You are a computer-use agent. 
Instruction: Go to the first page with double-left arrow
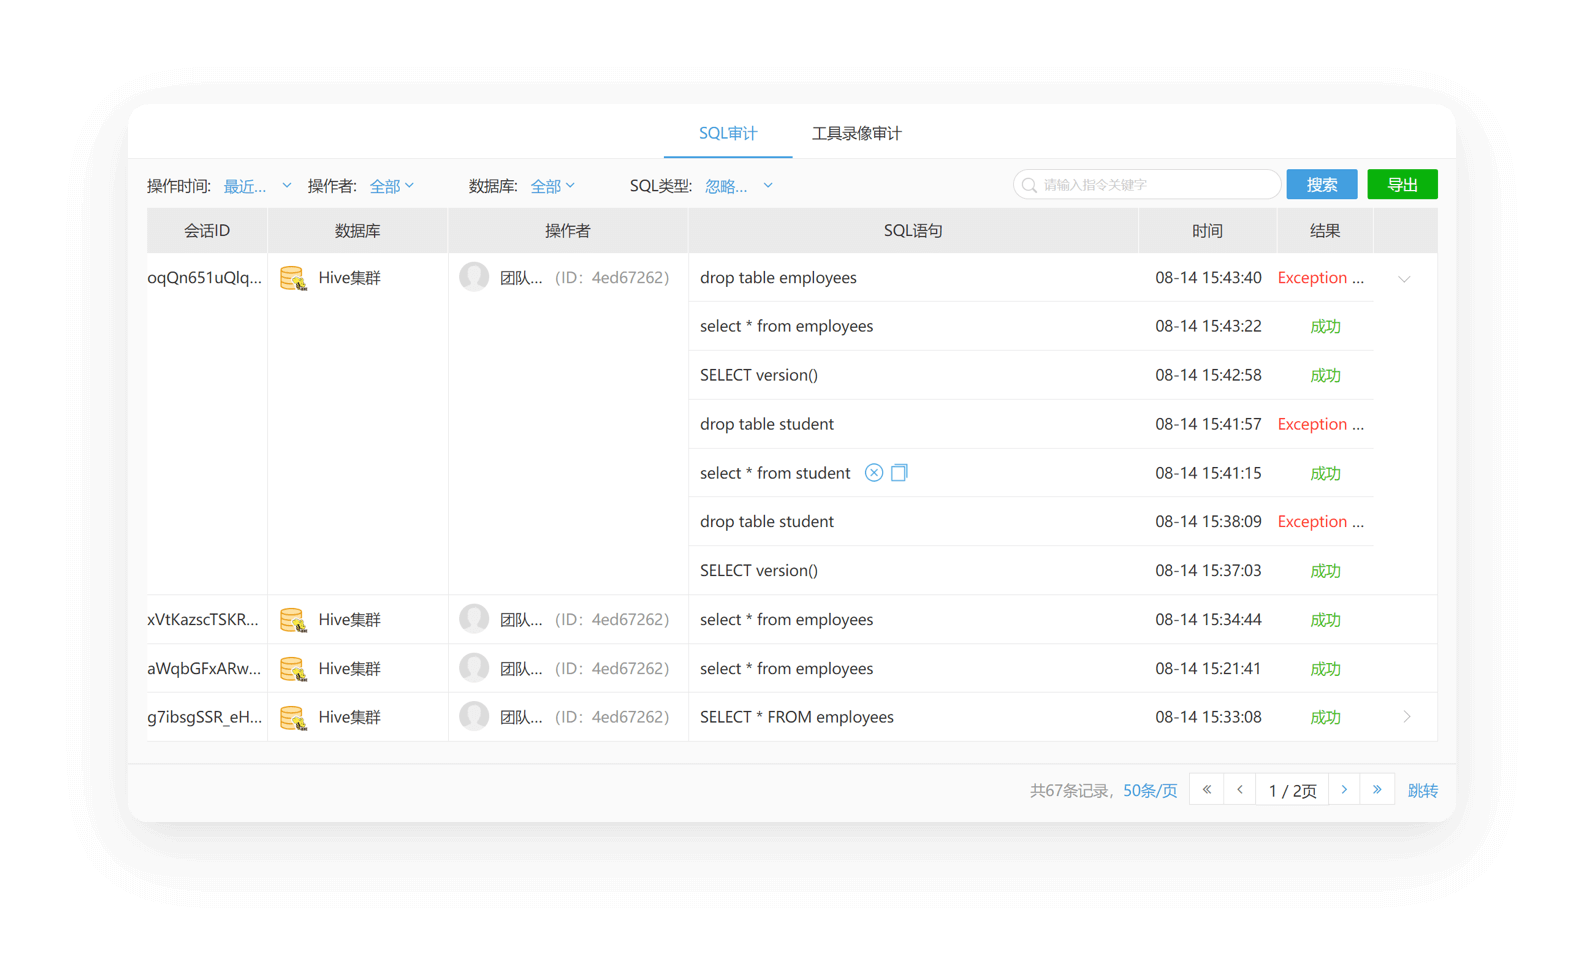coord(1206,790)
